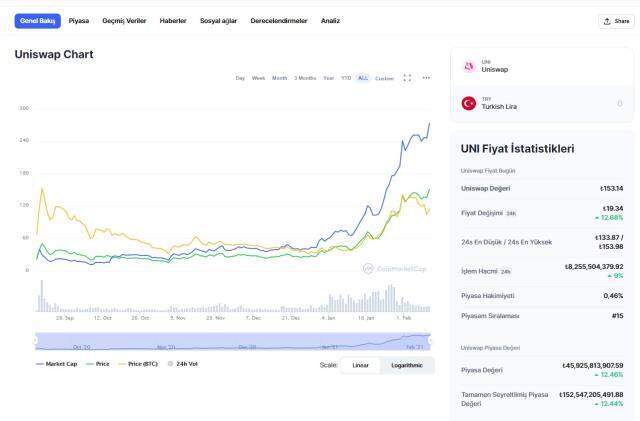This screenshot has width=640, height=421.
Task: Click the İşlem Hacmi label
Action: coord(479,271)
